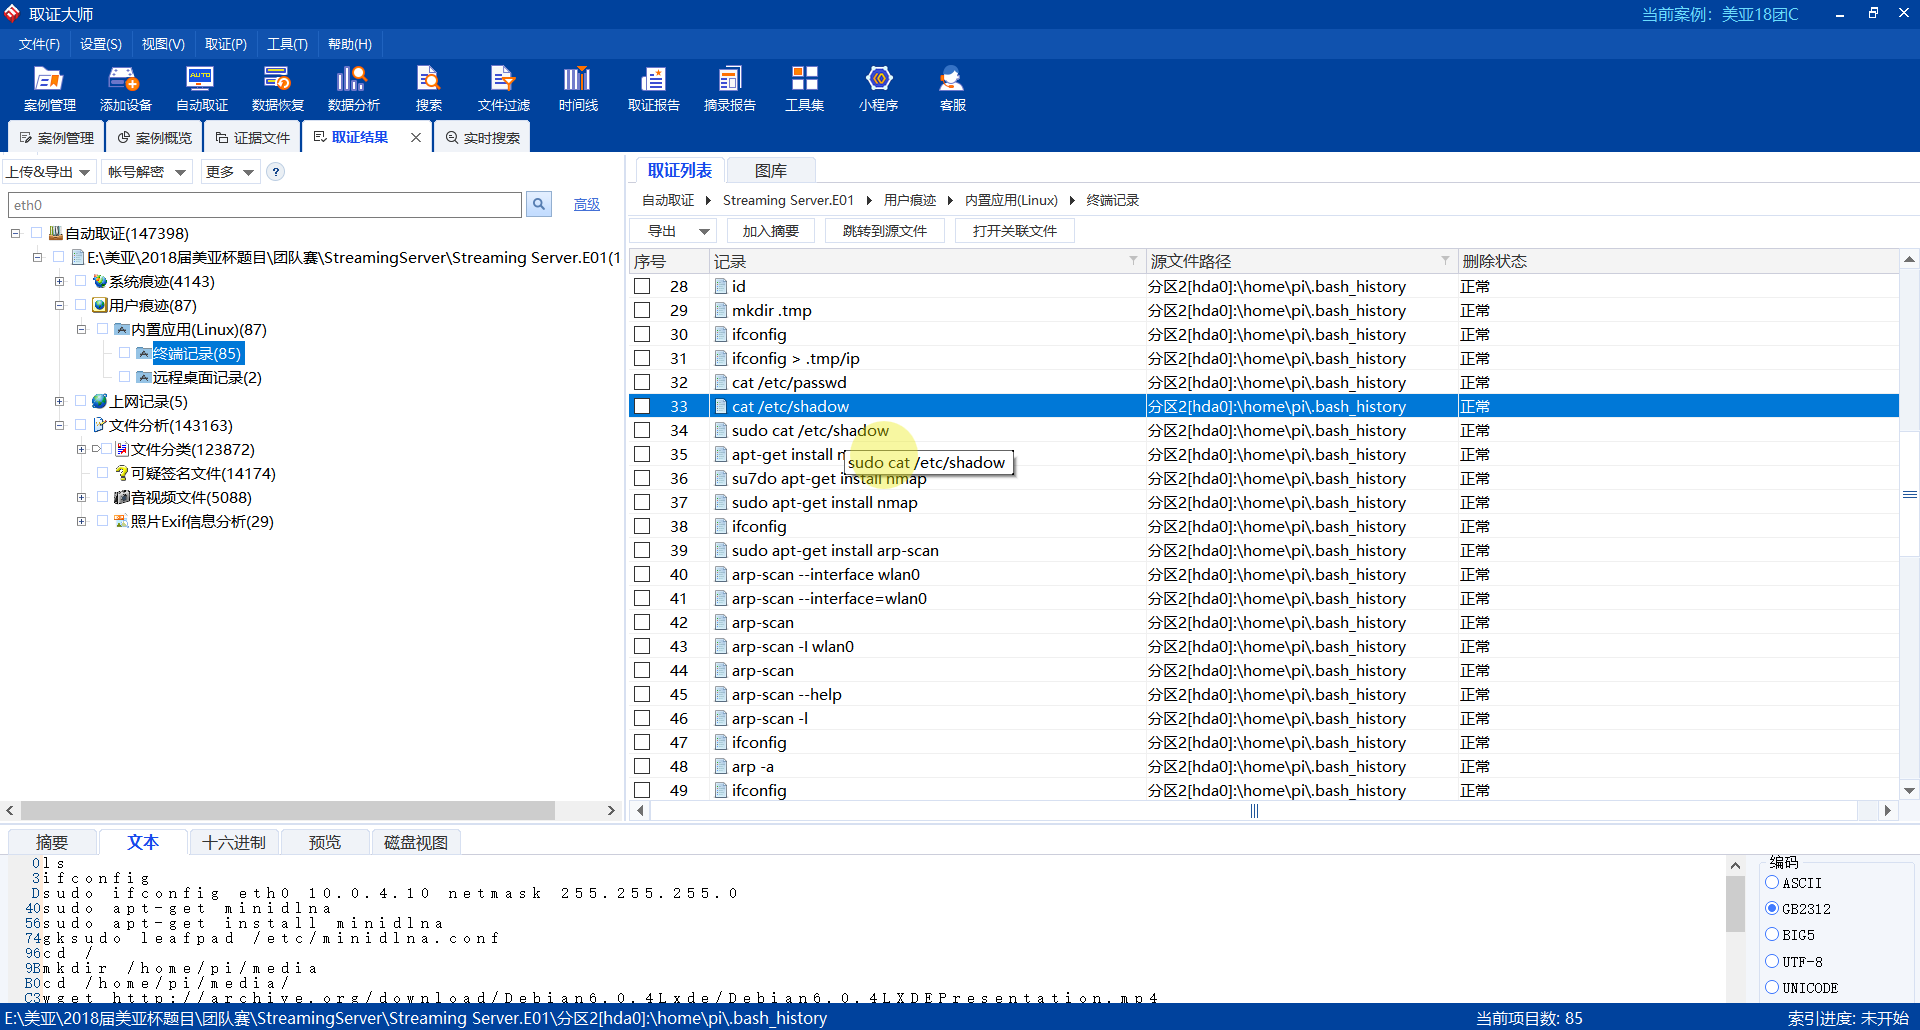The width and height of the screenshot is (1920, 1030).
Task: Open 数据分析 tool
Action: tap(353, 88)
